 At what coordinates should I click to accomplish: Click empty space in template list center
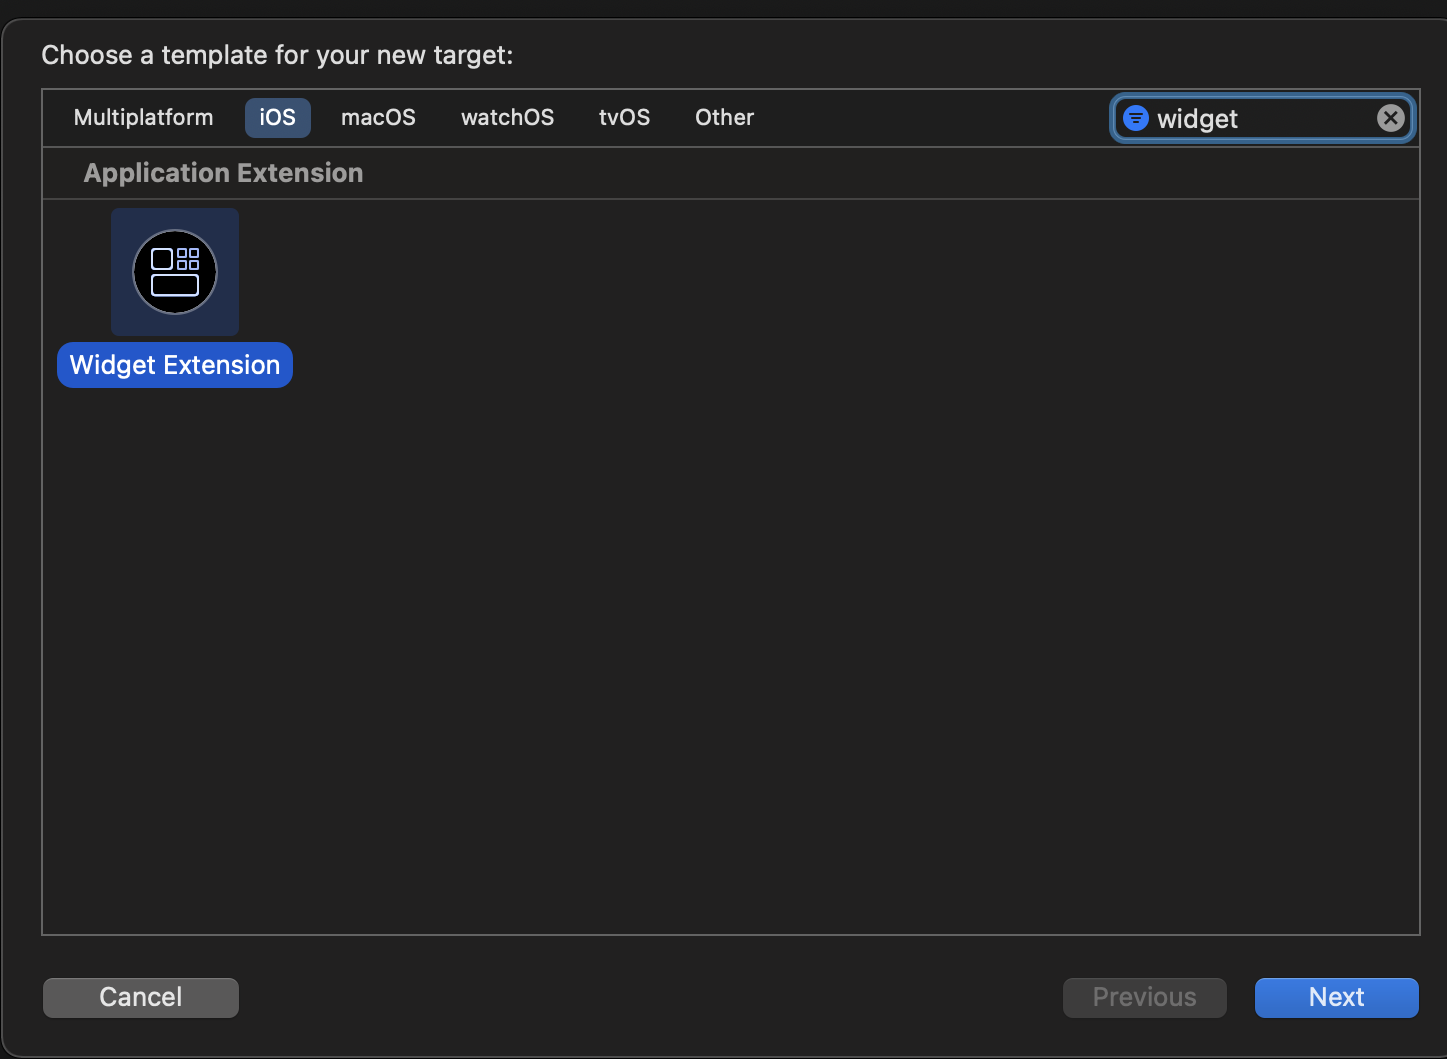730,600
